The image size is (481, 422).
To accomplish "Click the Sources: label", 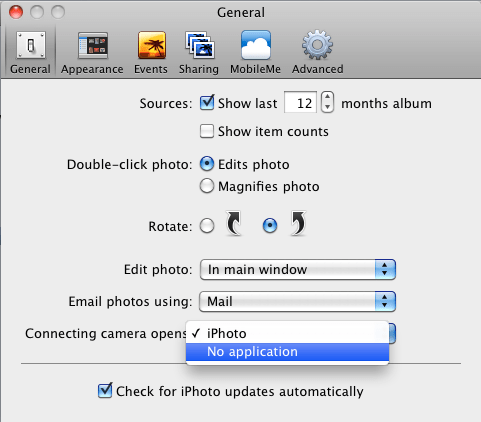I will (166, 104).
